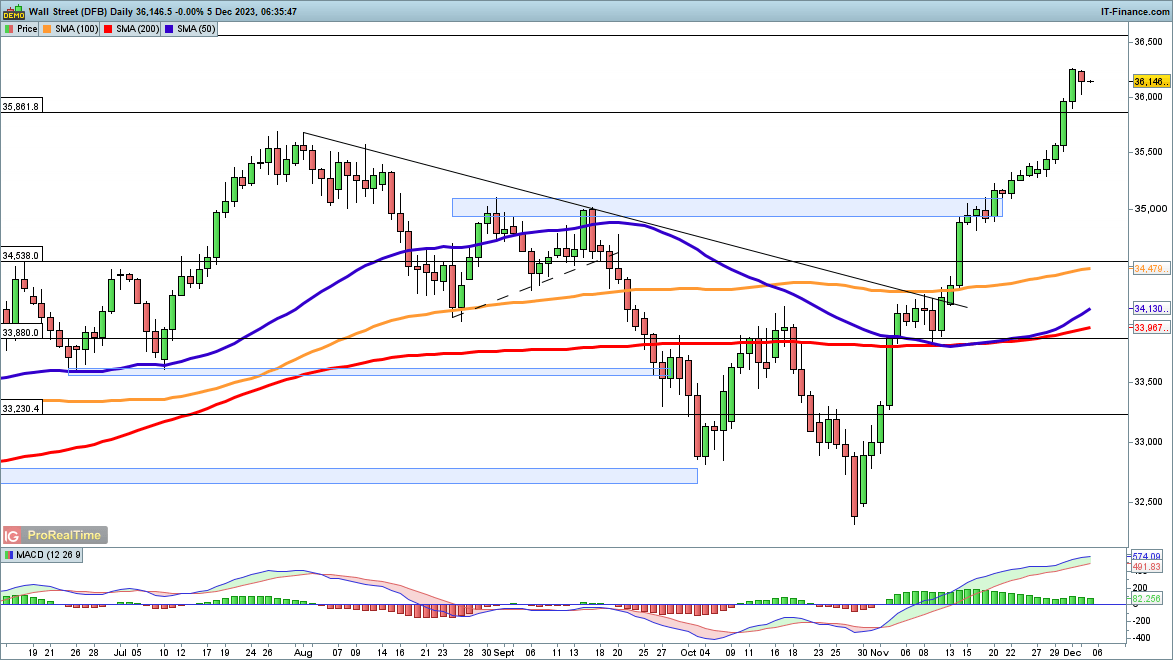Click the Nov label on the date axis
The height and width of the screenshot is (660, 1173).
[879, 653]
